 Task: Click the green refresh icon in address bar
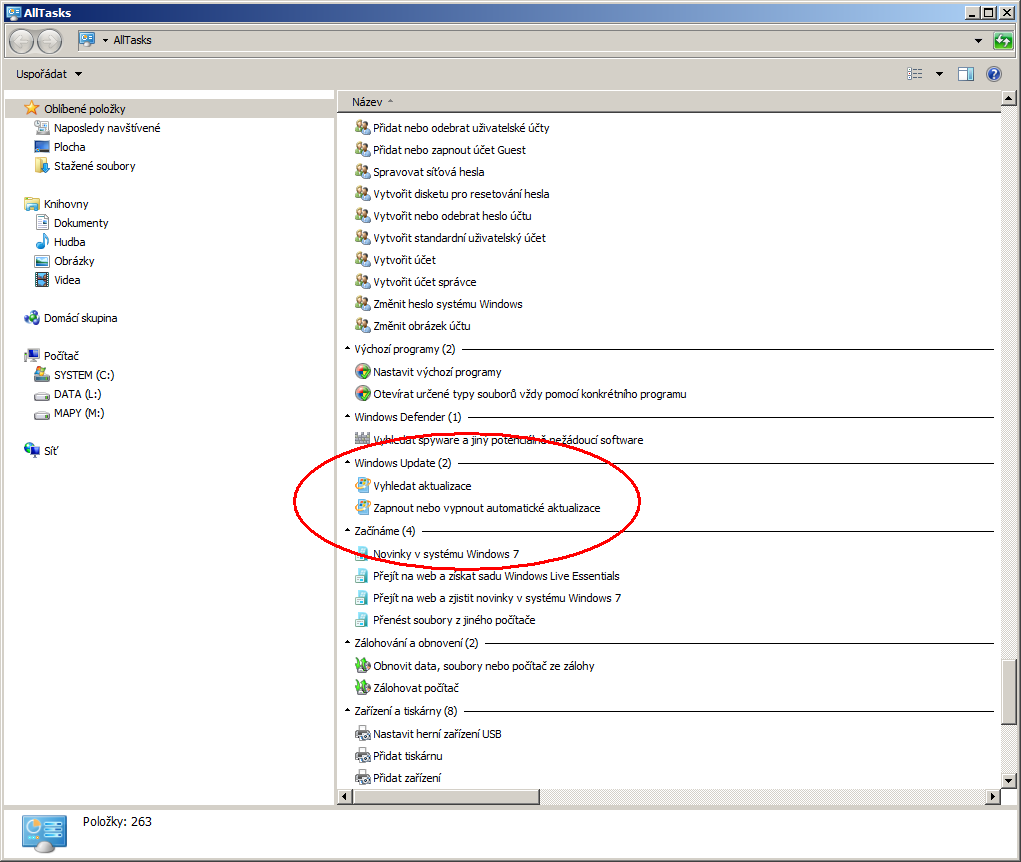coord(1003,40)
